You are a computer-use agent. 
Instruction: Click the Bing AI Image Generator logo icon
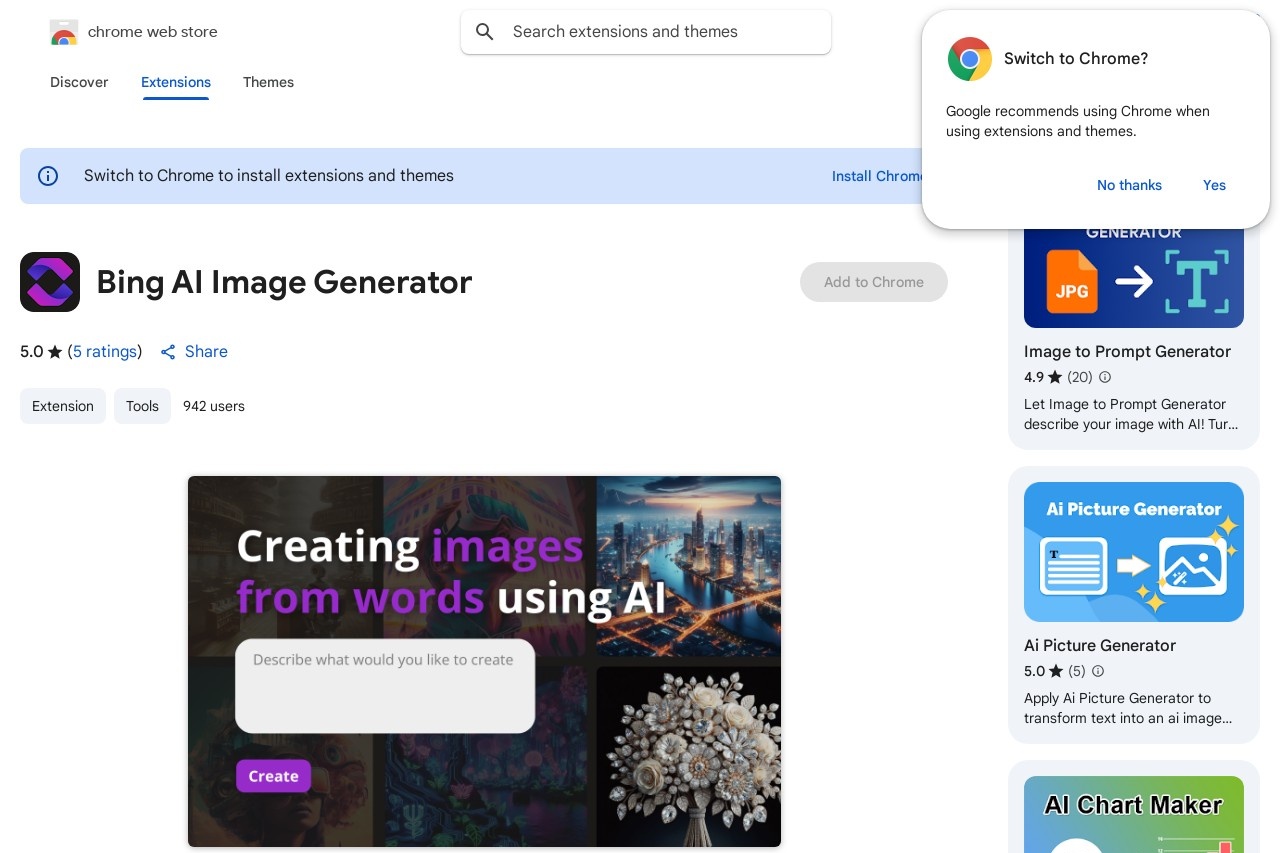[x=50, y=282]
